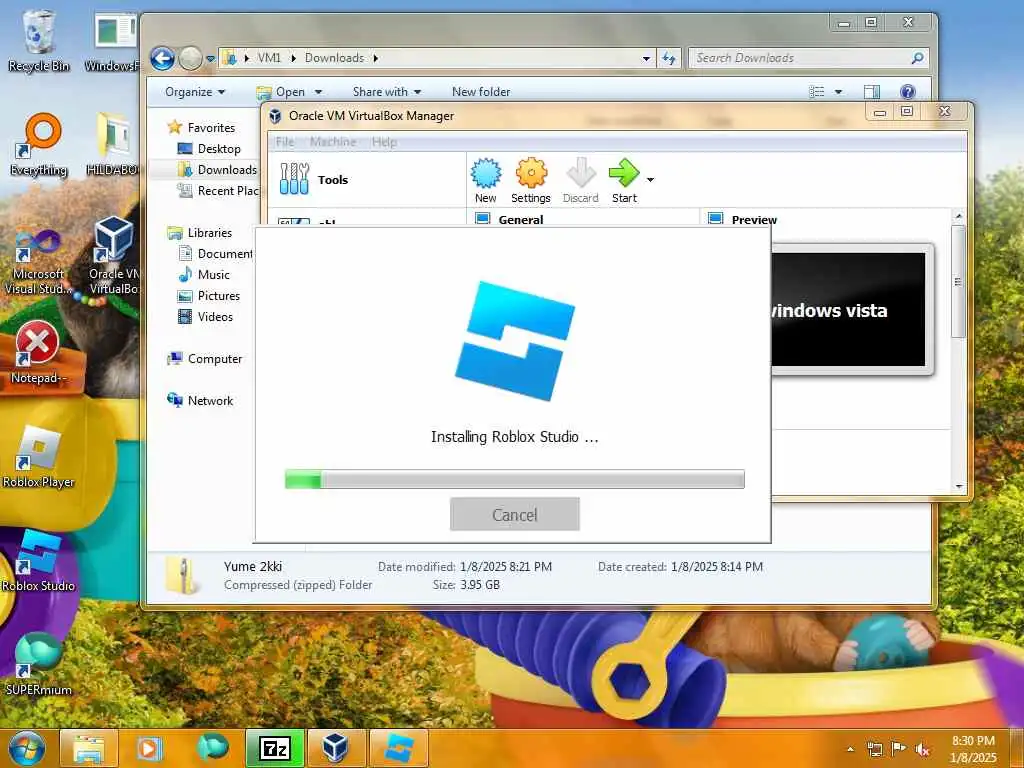The image size is (1024, 768).
Task: Click the Explorer forward navigation button
Action: pos(190,58)
